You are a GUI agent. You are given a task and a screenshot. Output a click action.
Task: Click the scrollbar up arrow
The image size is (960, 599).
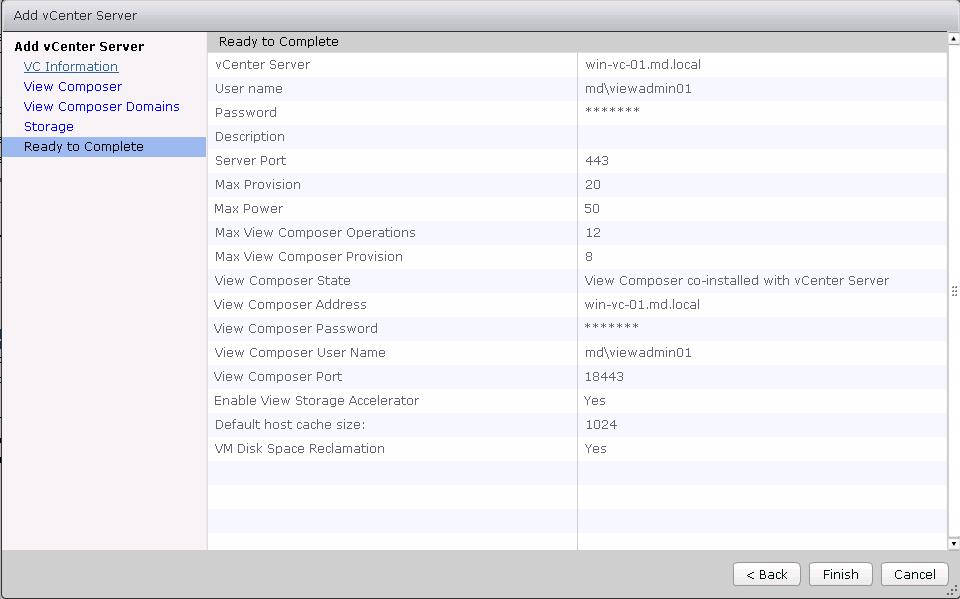(953, 39)
